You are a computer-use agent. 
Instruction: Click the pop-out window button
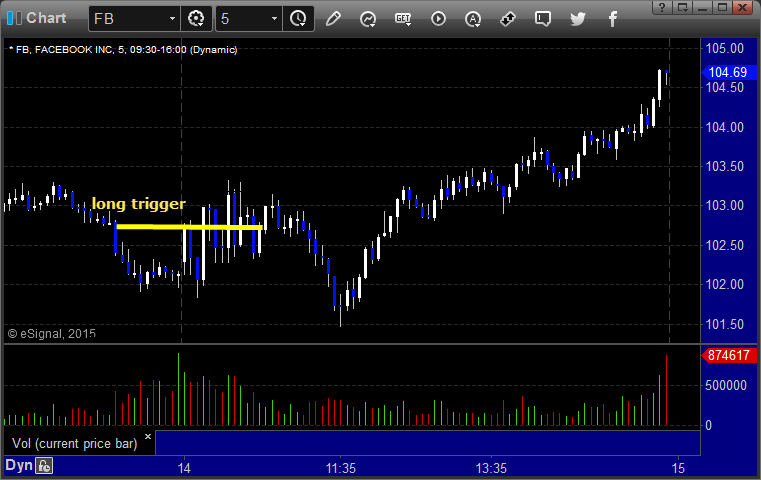tap(682, 7)
